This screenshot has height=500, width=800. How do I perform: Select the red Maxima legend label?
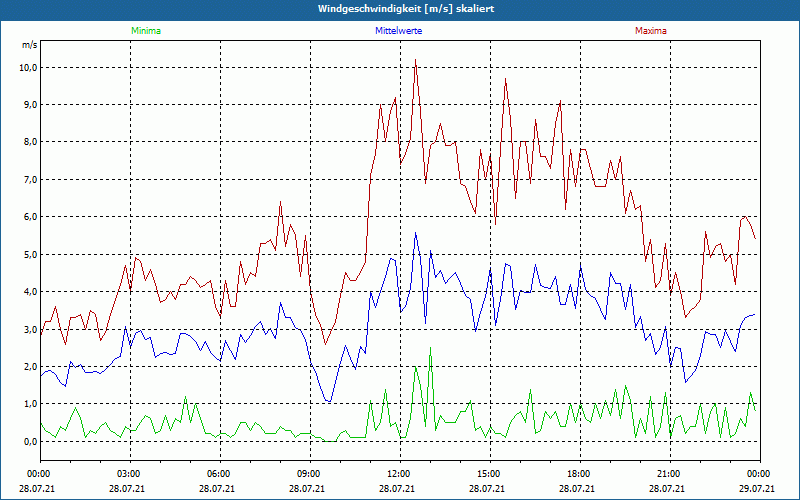[651, 31]
